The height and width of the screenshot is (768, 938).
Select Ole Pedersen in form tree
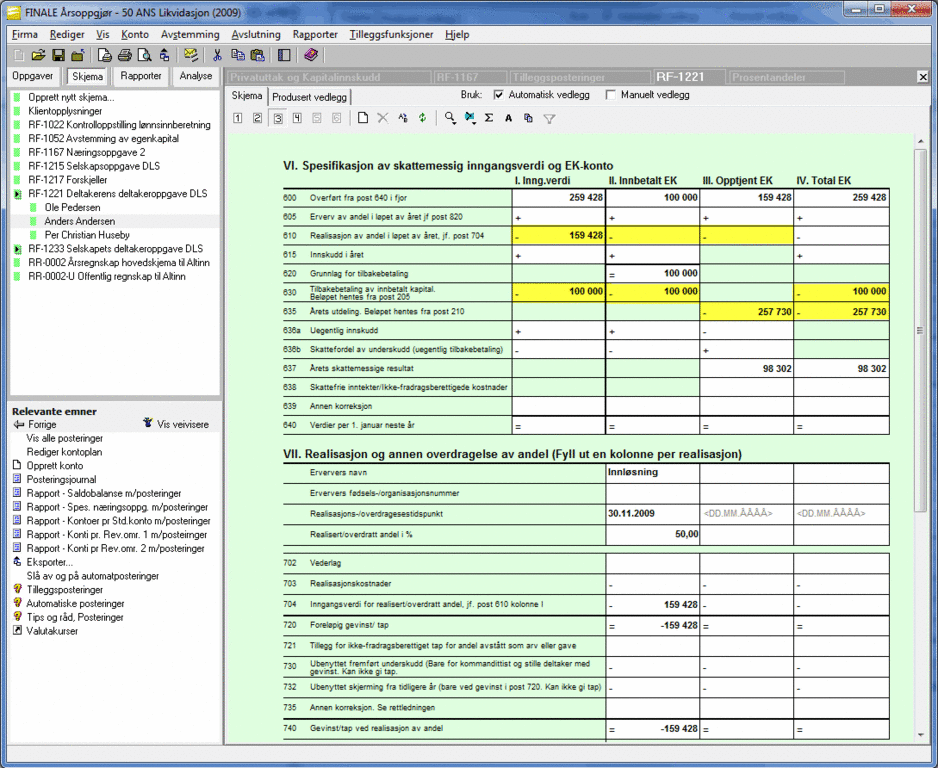pyautogui.click(x=72, y=208)
